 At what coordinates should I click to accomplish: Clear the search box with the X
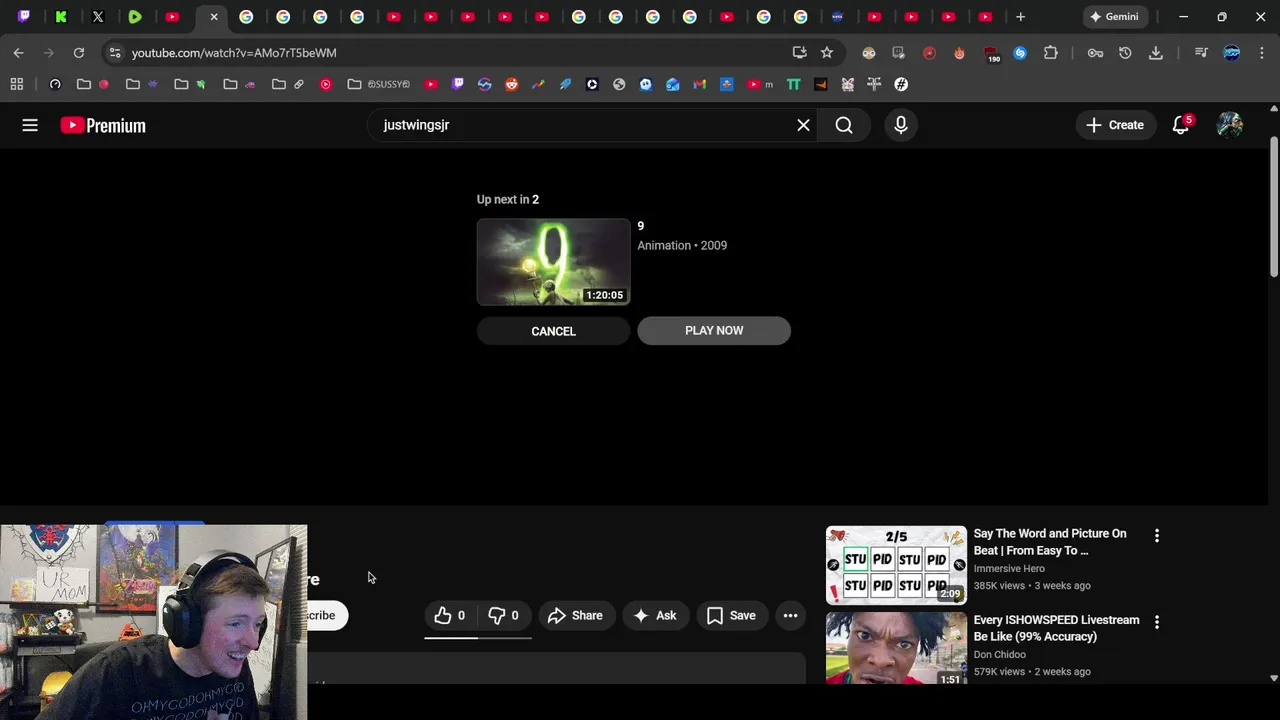[803, 125]
